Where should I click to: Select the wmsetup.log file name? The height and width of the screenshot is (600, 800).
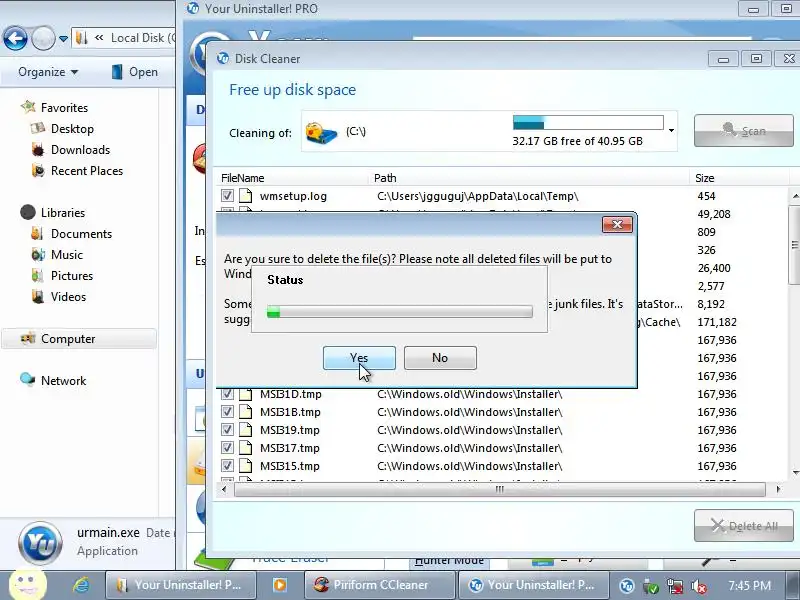click(293, 196)
